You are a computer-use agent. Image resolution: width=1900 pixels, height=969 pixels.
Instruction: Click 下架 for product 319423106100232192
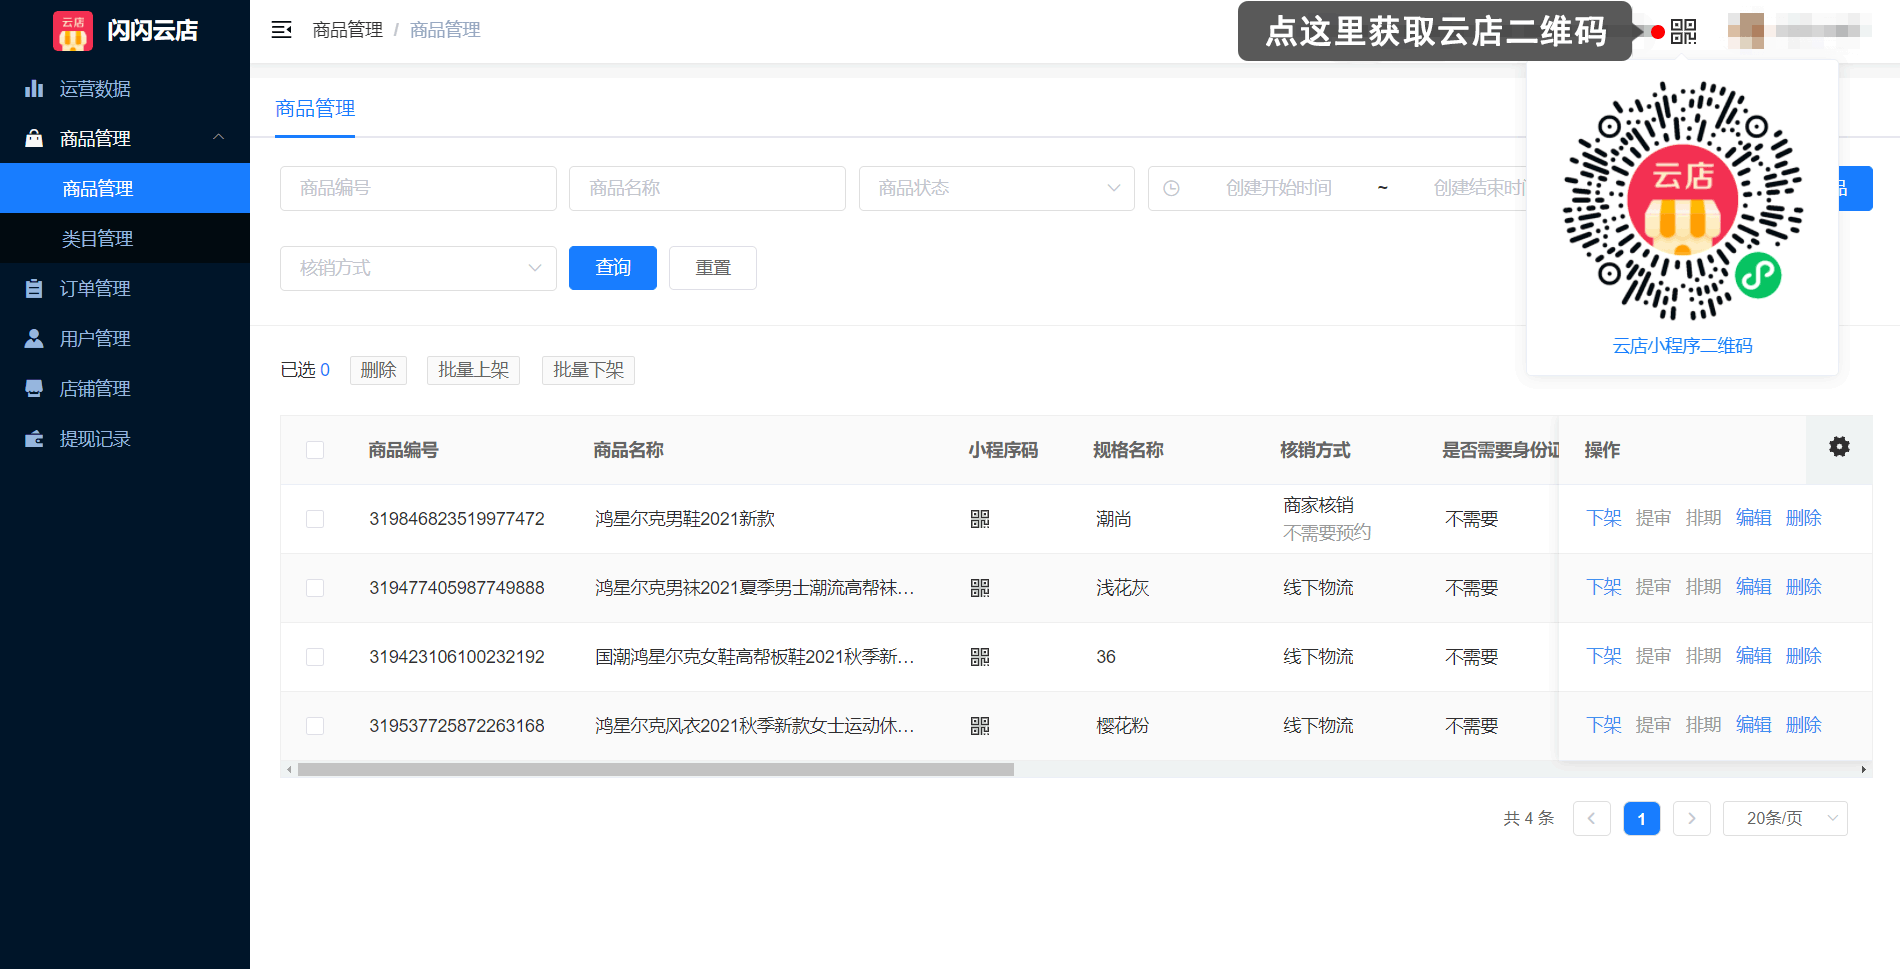coord(1604,656)
